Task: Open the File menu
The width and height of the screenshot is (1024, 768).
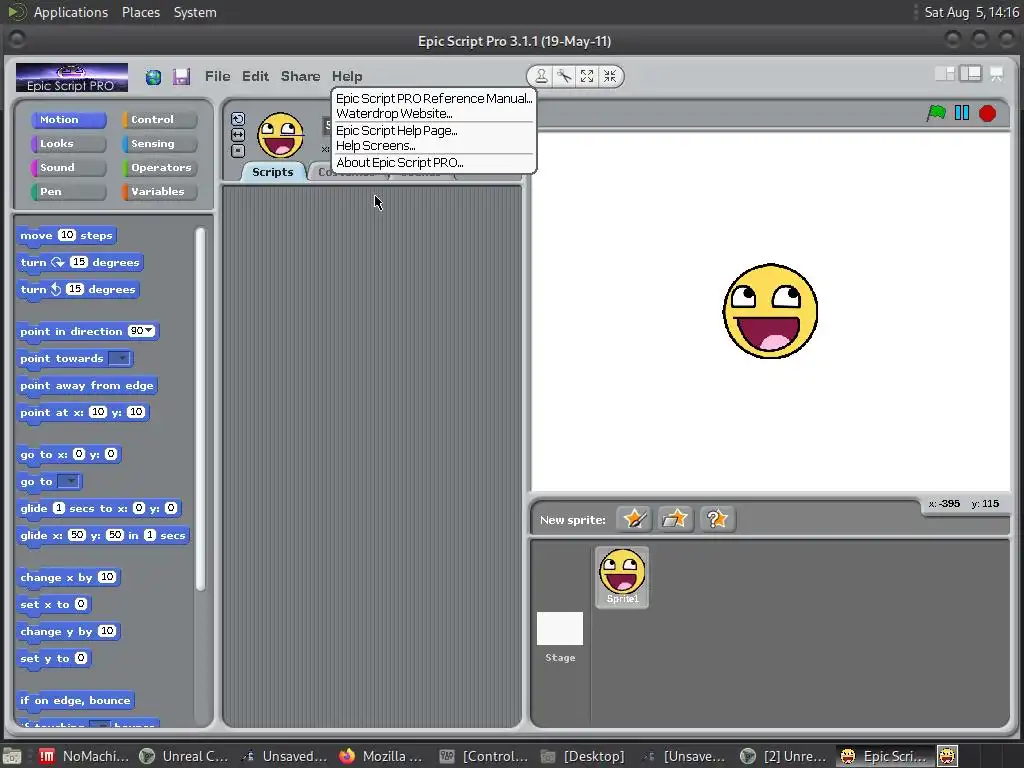Action: (x=217, y=76)
